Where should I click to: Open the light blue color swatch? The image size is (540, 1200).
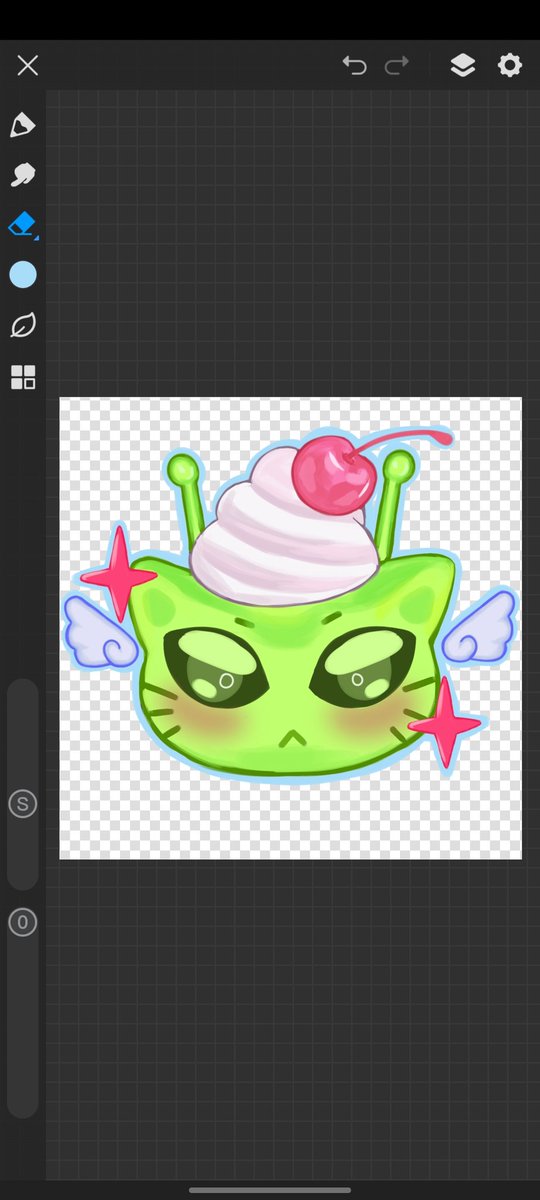coord(23,275)
